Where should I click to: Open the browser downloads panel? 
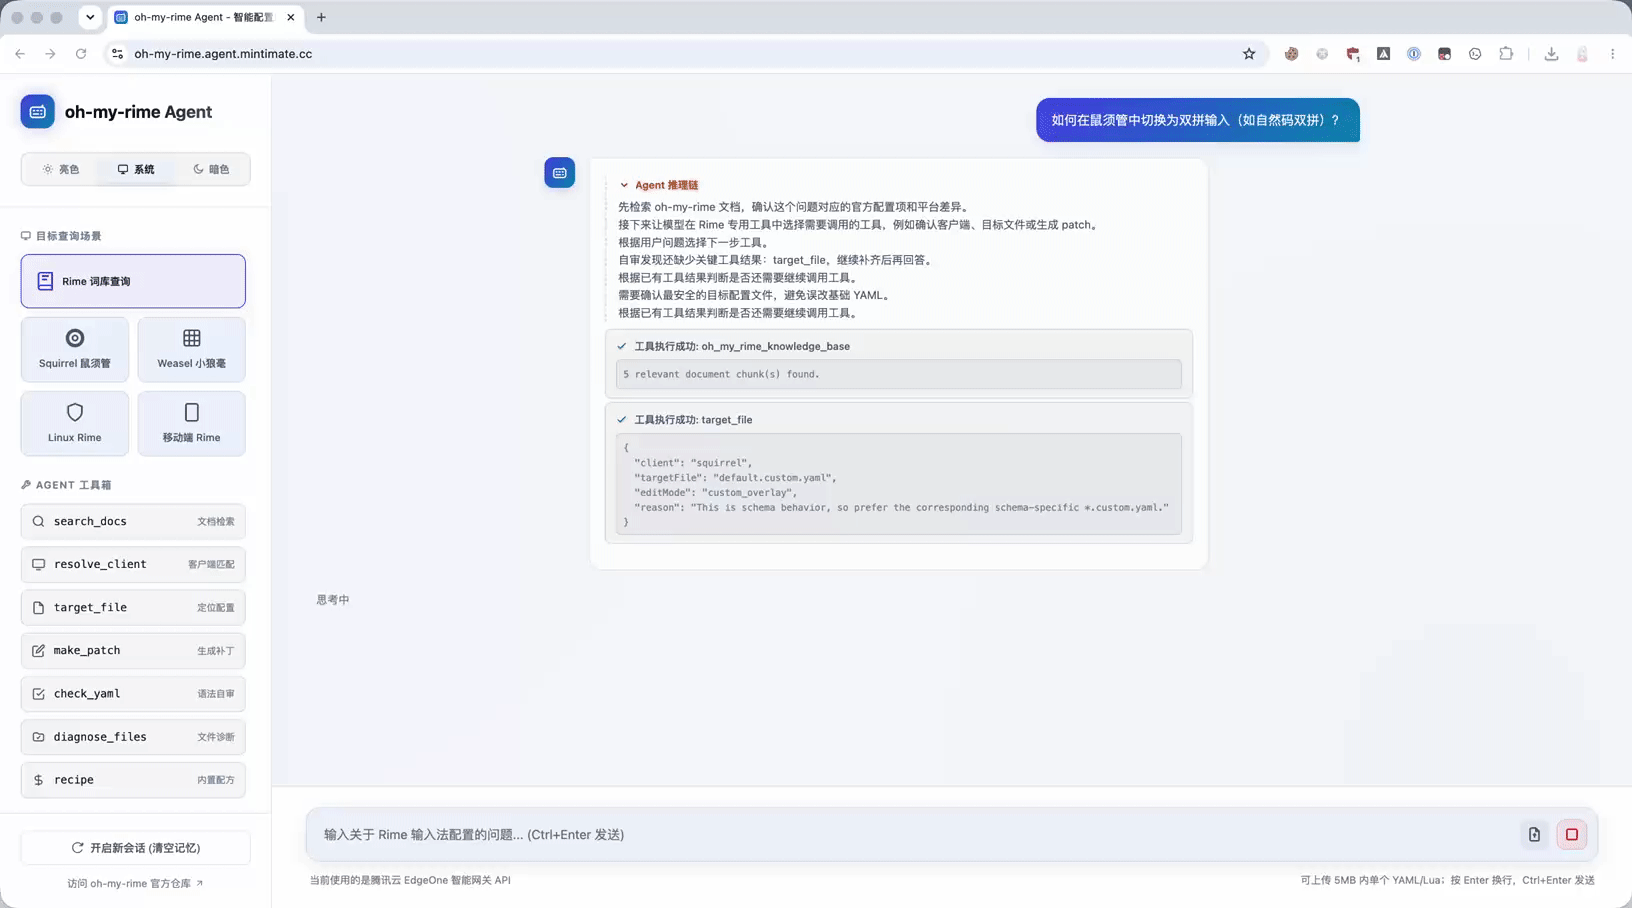1551,54
